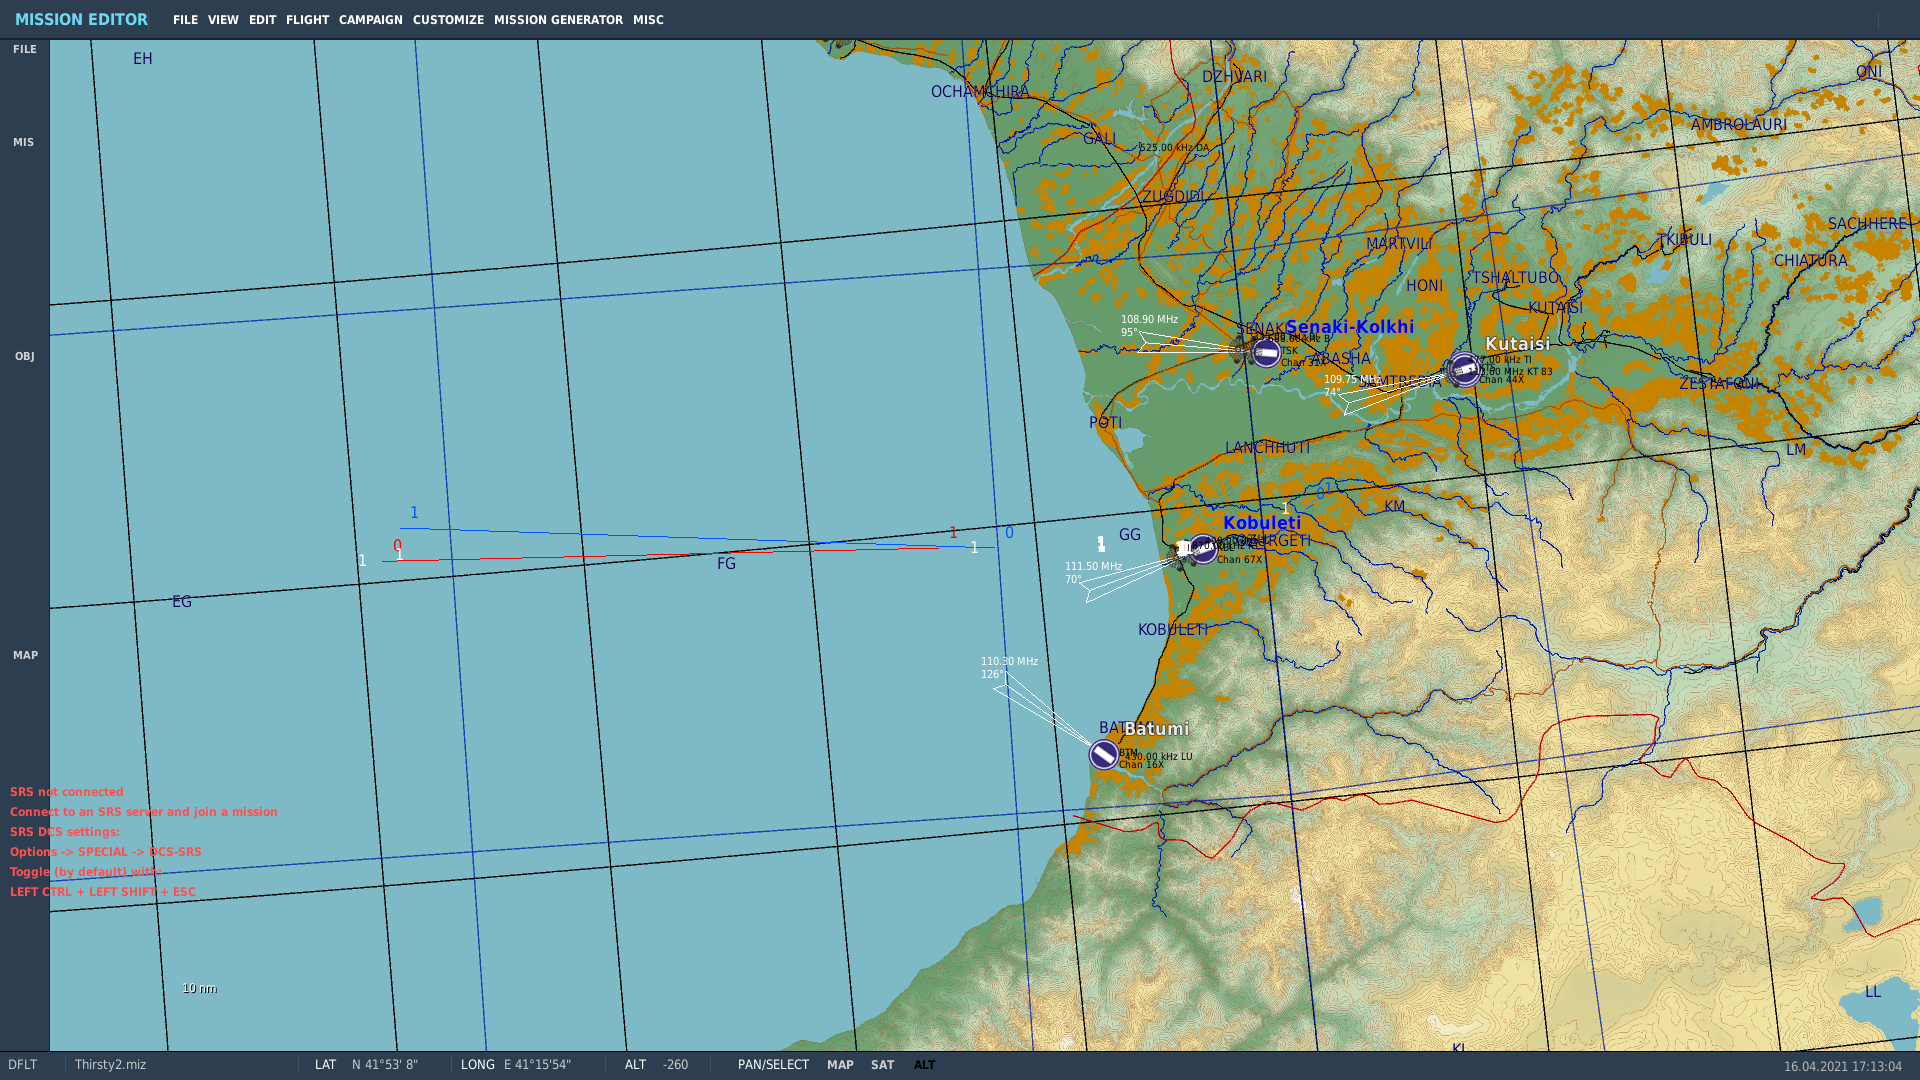Open the FLIGHT menu
1920x1080 pixels.
[307, 20]
